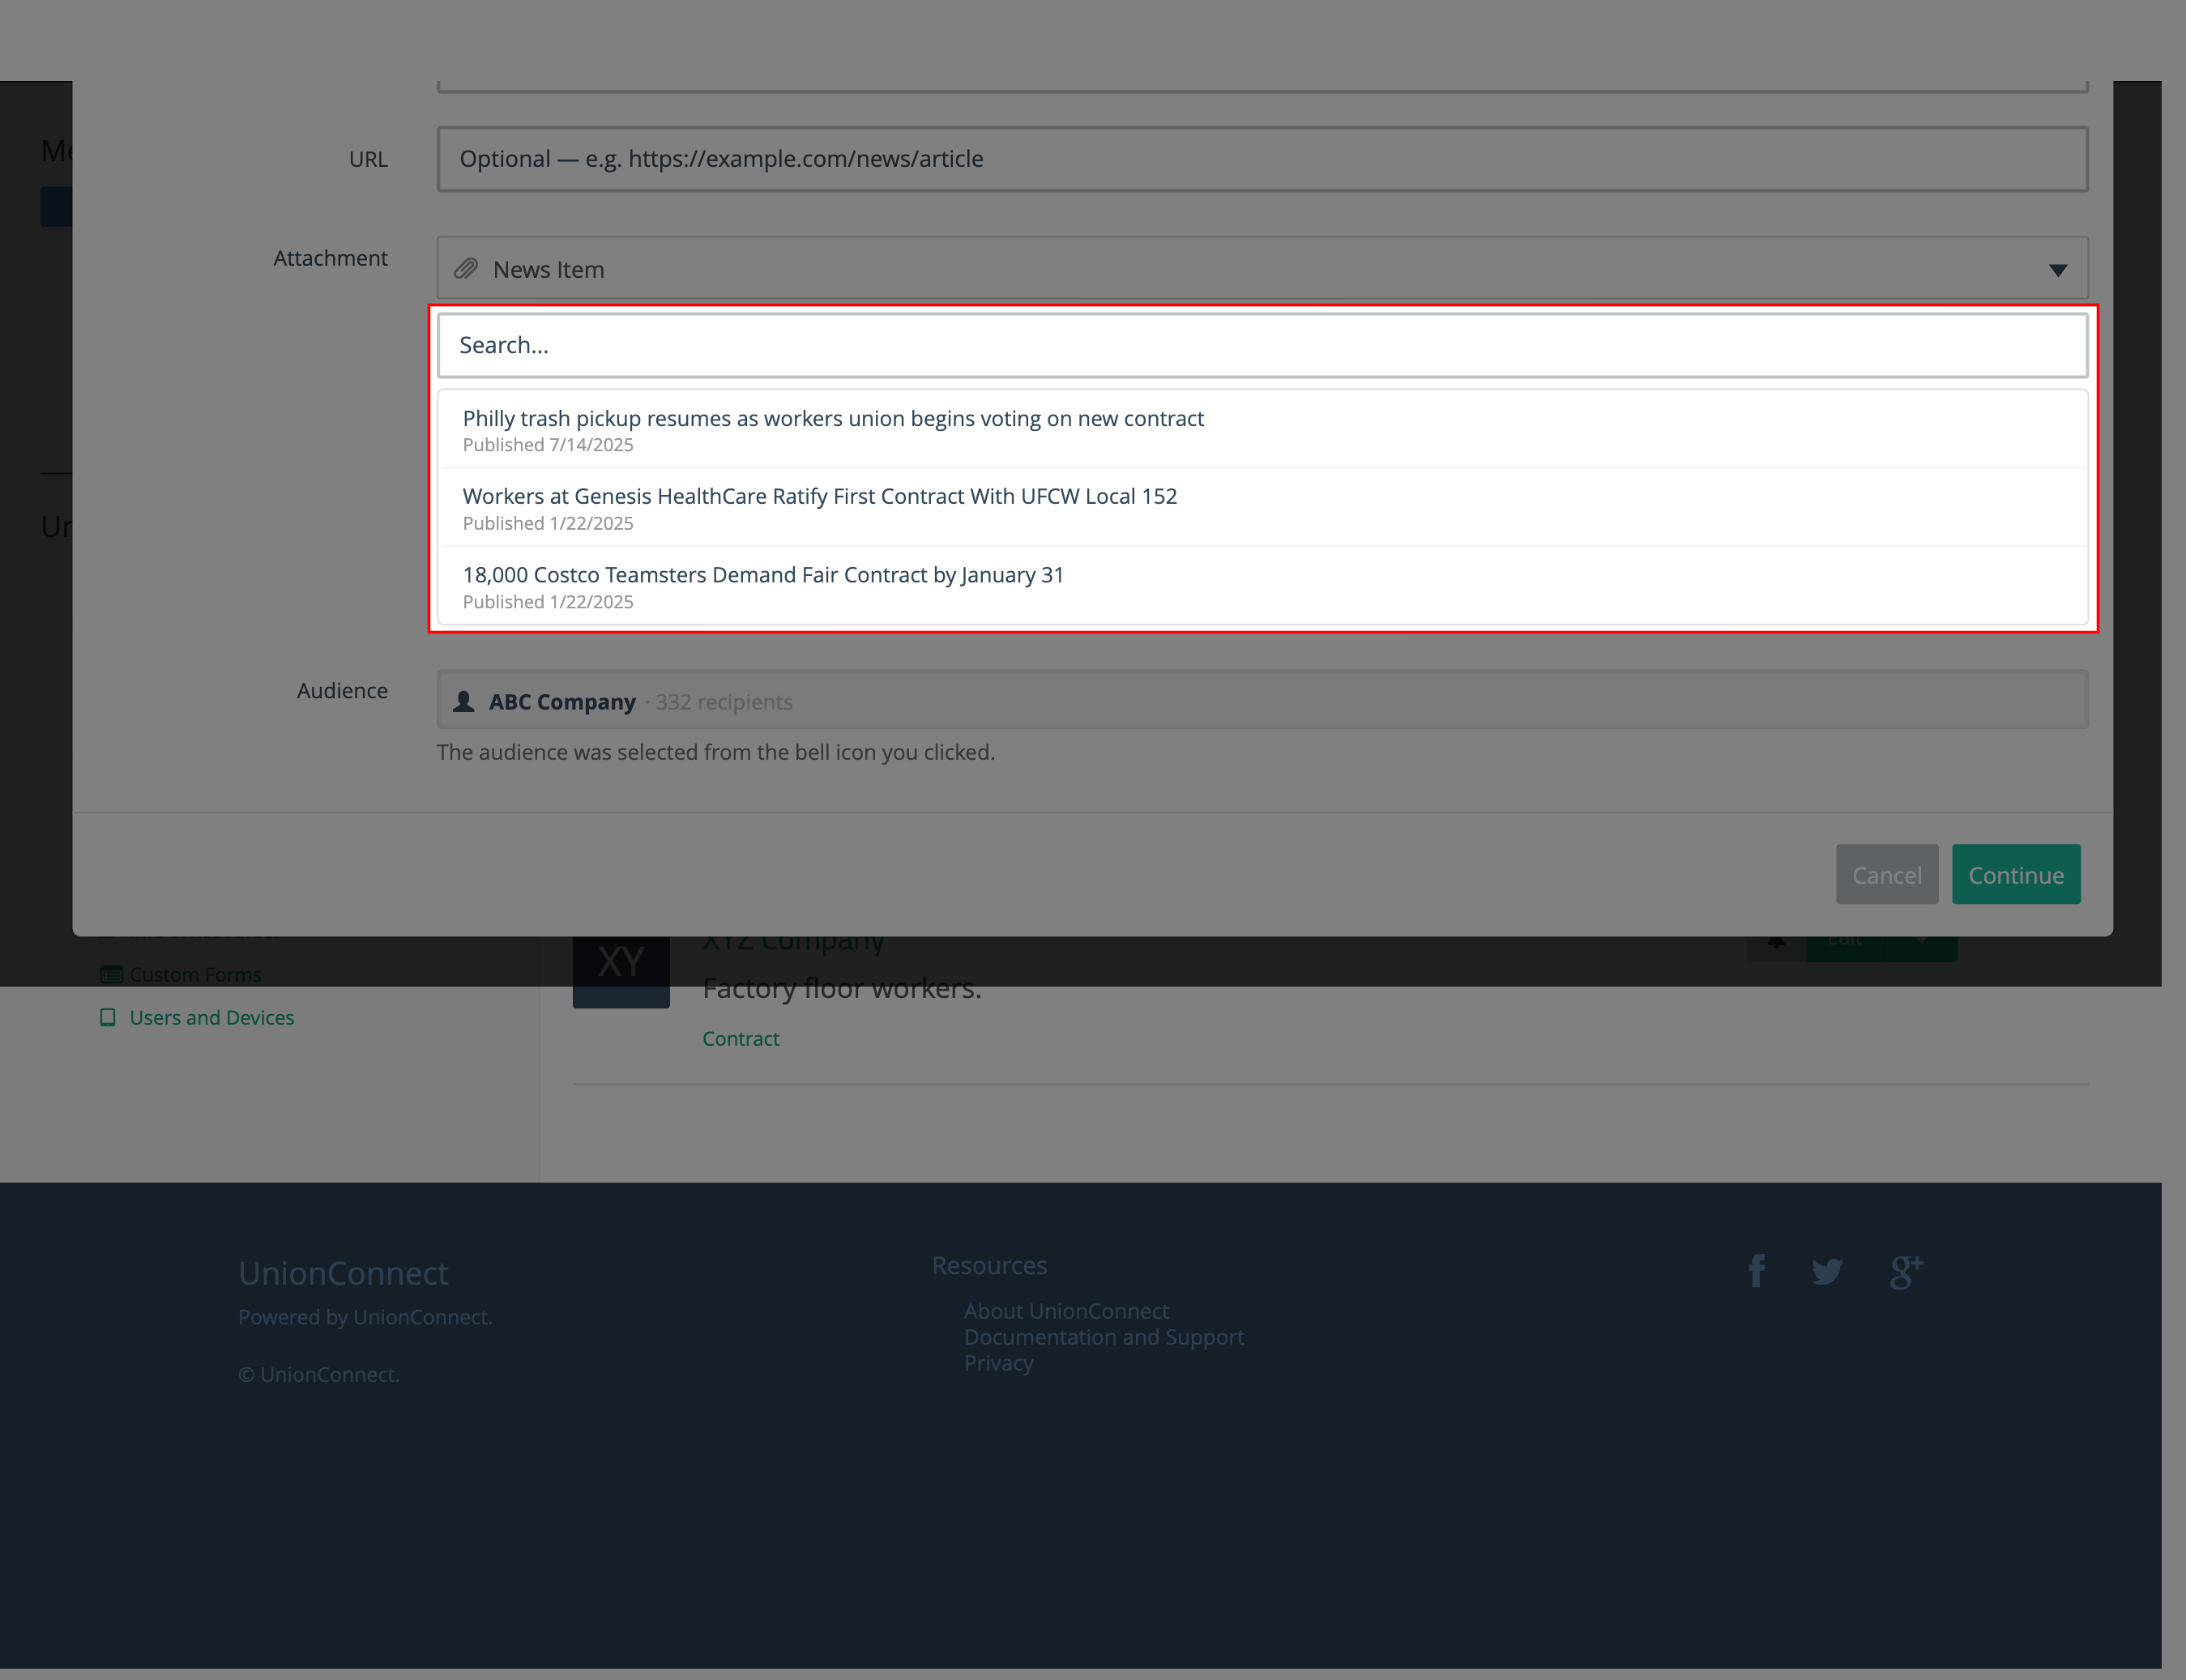The height and width of the screenshot is (1680, 2186).
Task: Open the Google+ page from the footer icon
Action: pos(1905,1270)
